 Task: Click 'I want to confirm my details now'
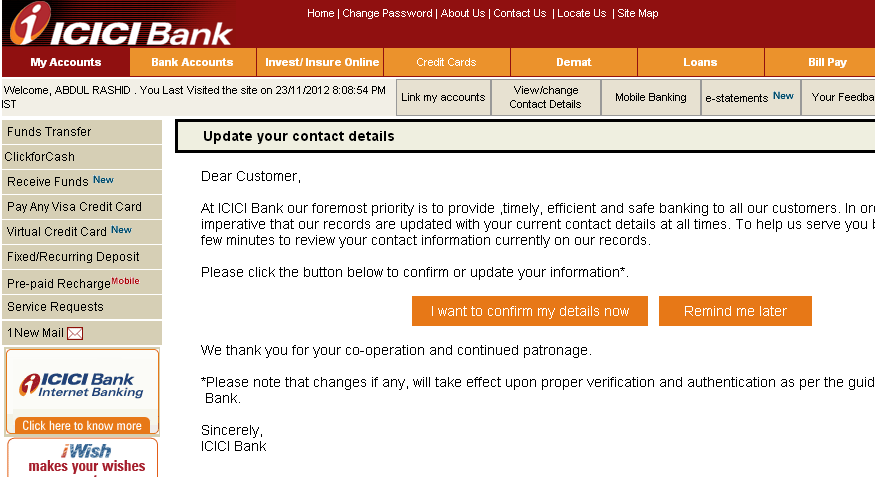click(x=530, y=311)
